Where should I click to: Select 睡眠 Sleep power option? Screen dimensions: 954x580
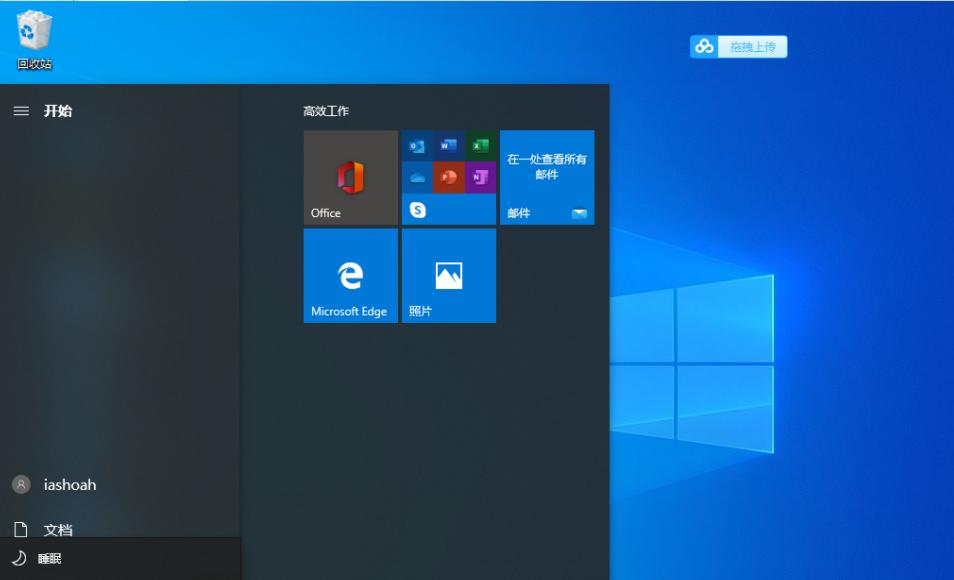click(120, 558)
